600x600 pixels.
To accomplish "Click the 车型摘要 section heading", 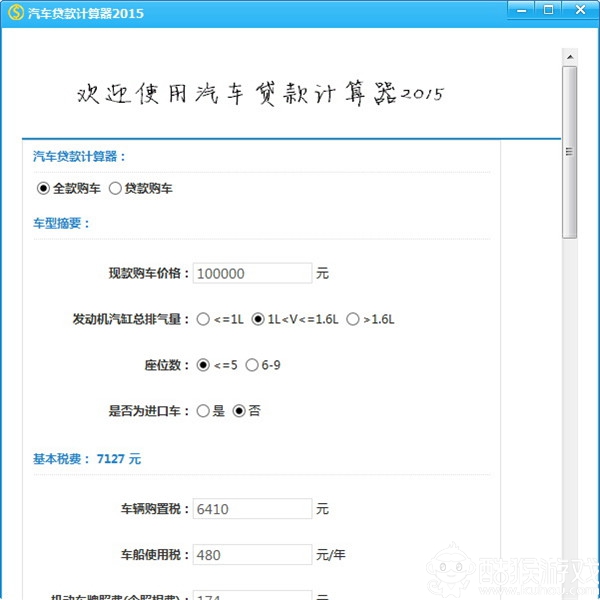I will coord(61,223).
